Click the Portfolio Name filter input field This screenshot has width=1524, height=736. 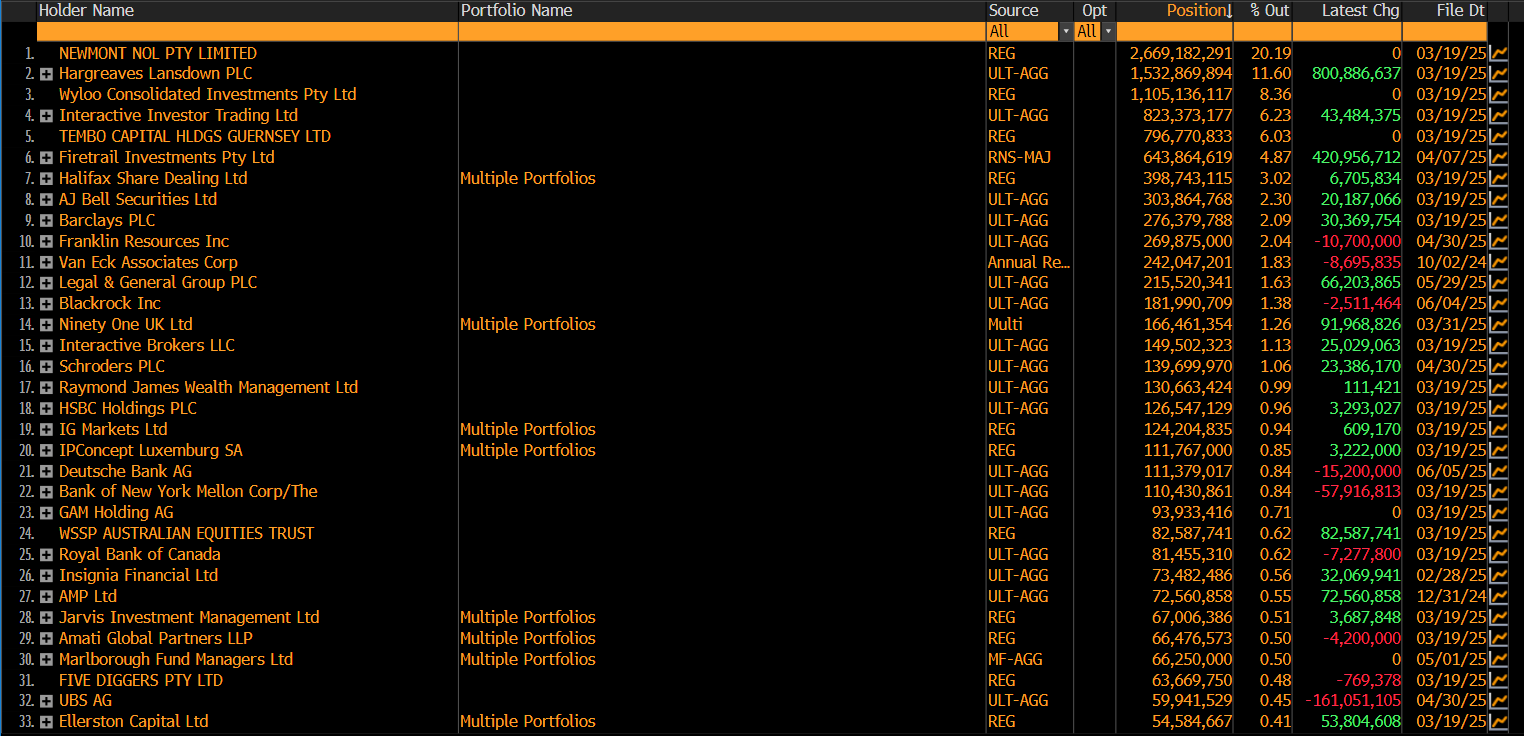tap(722, 32)
